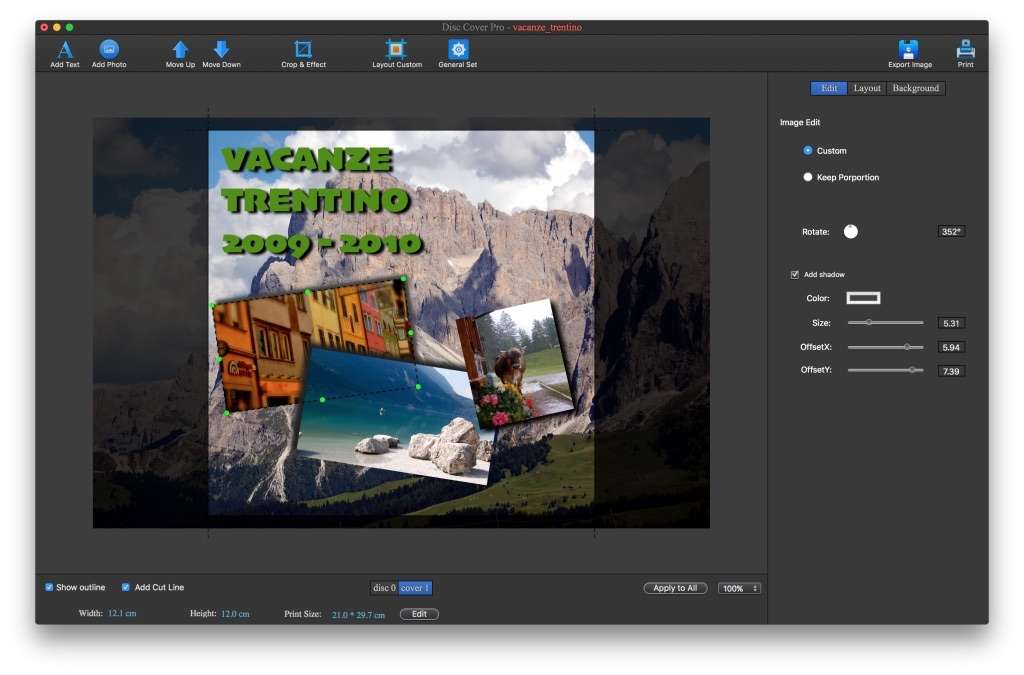Click the Add Photo icon
The width and height of the screenshot is (1024, 675).
(109, 49)
